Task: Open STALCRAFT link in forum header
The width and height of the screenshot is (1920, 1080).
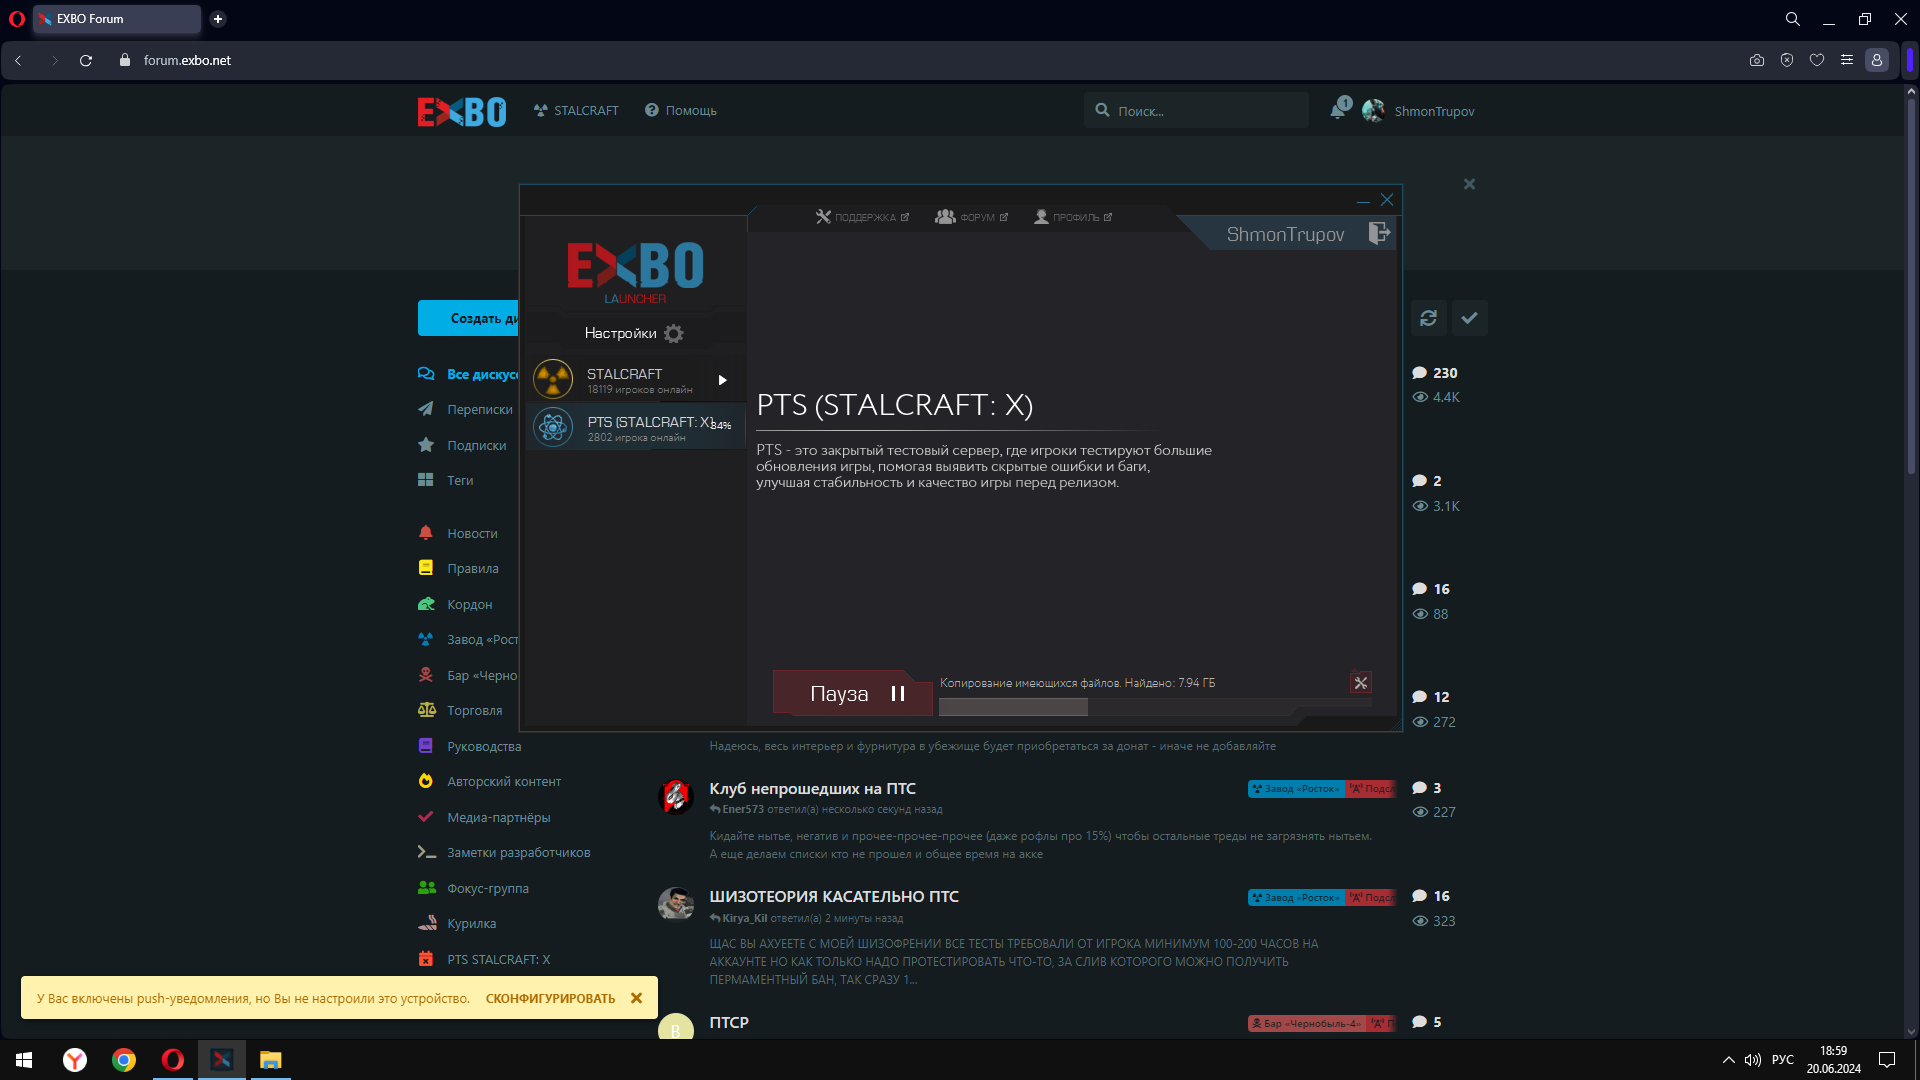Action: [x=576, y=111]
